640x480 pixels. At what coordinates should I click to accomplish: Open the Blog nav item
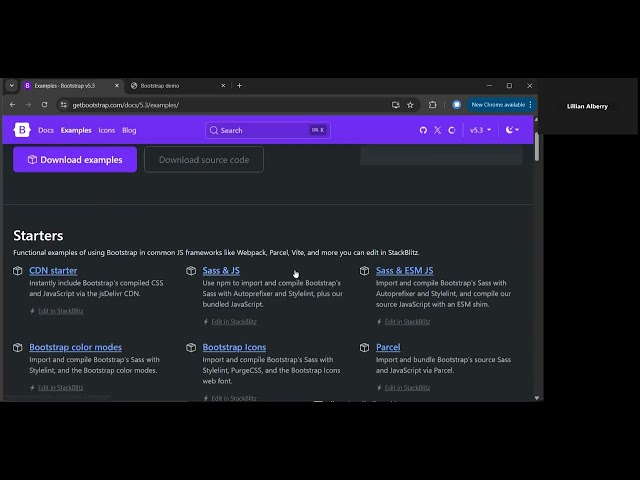129,130
